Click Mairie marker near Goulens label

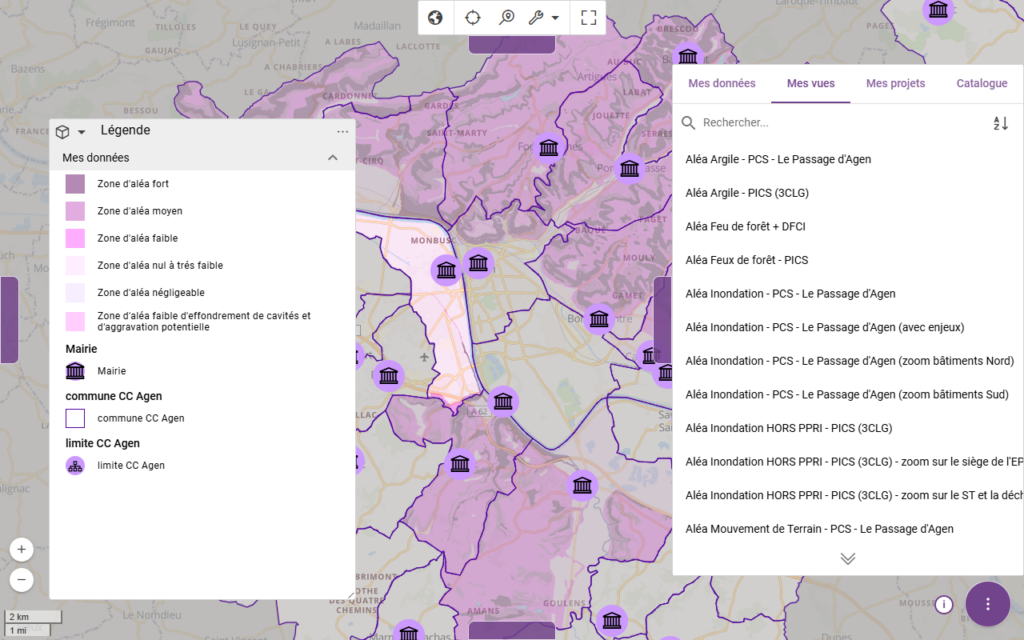coord(612,620)
